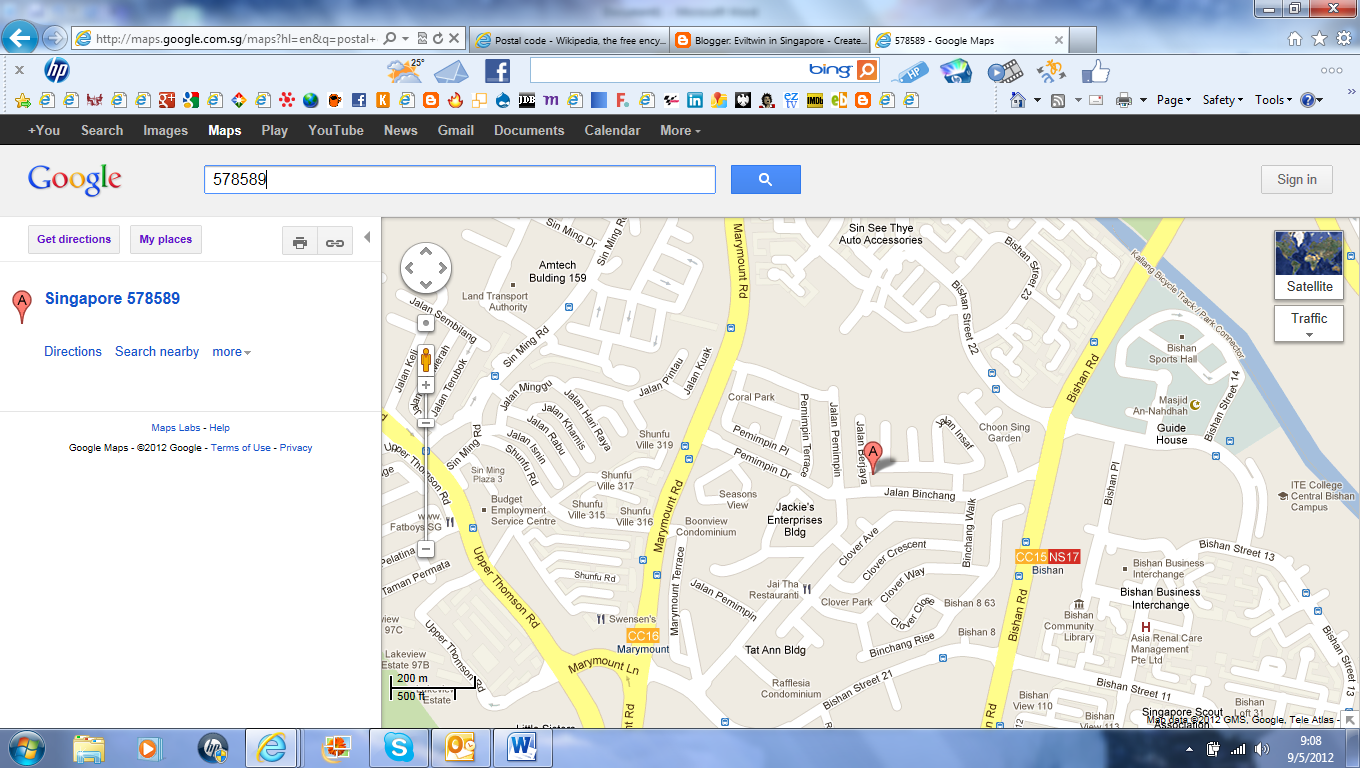Open the Tools menu in the browser
The image size is (1360, 768).
click(1272, 100)
